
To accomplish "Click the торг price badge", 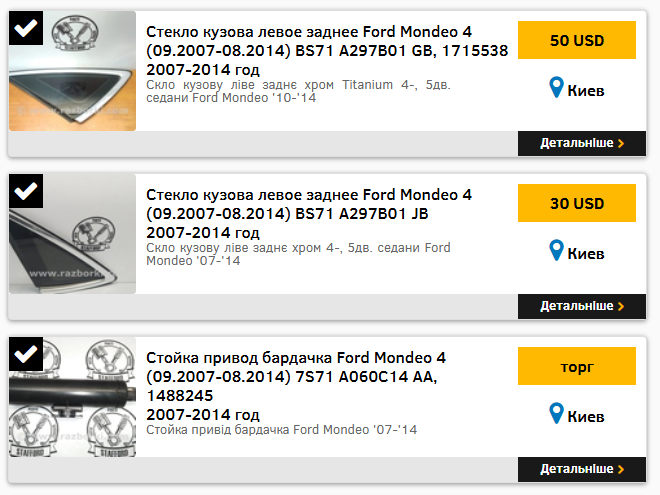I will click(577, 366).
